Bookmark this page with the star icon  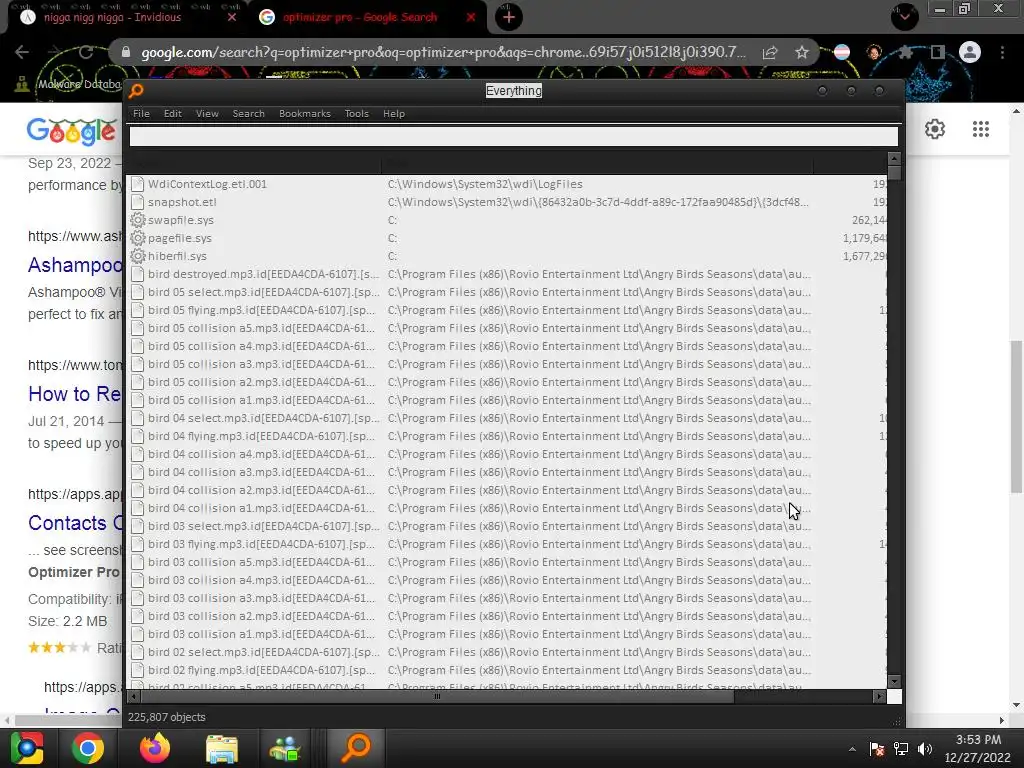click(802, 53)
